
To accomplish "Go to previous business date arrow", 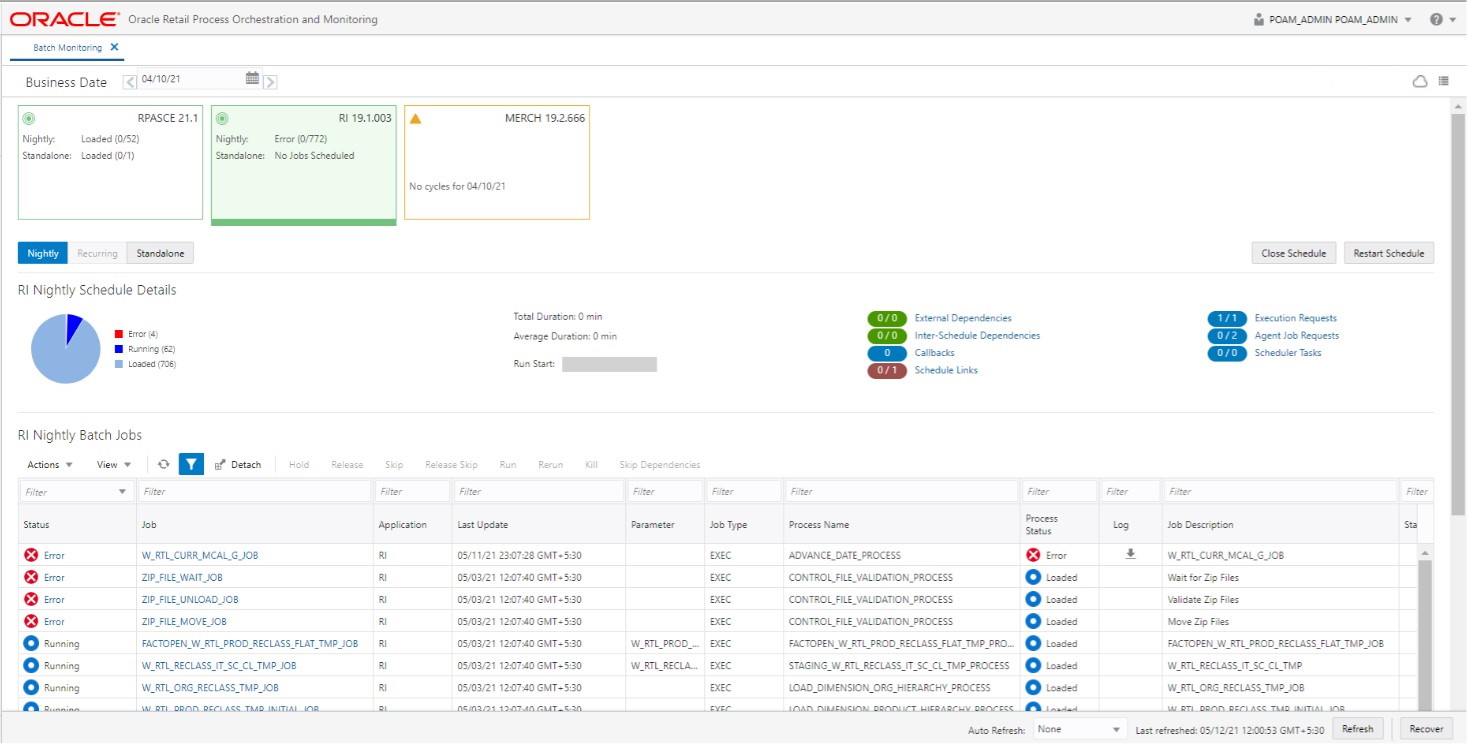I will [x=130, y=82].
